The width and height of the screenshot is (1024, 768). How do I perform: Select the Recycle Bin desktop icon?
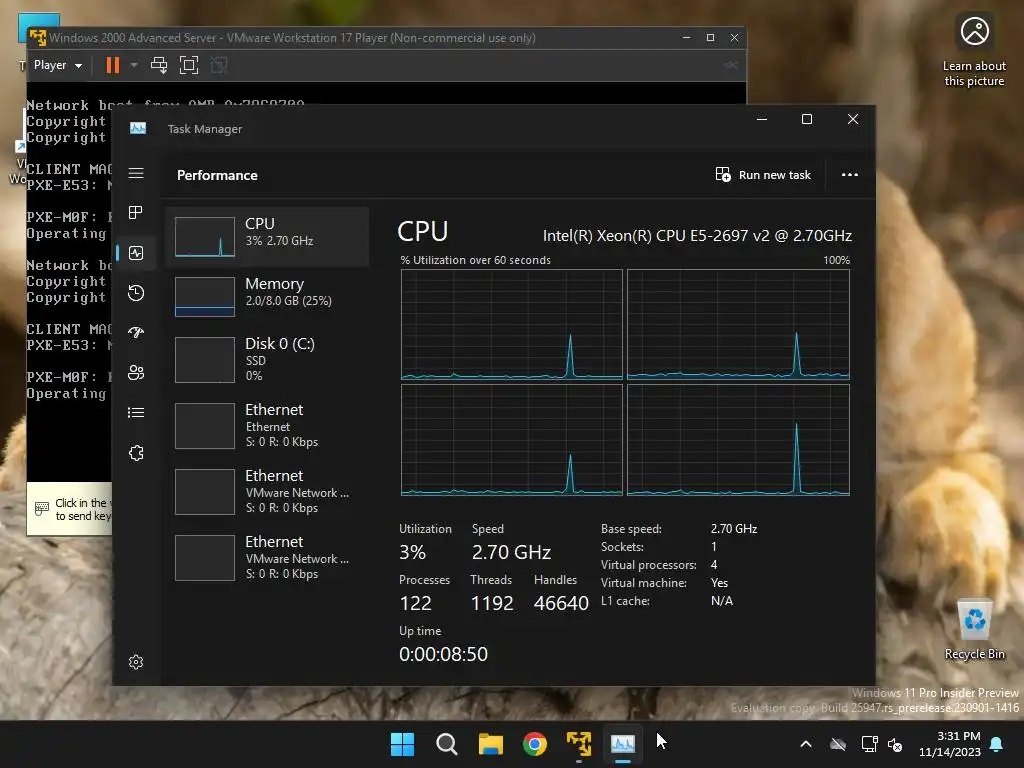974,628
